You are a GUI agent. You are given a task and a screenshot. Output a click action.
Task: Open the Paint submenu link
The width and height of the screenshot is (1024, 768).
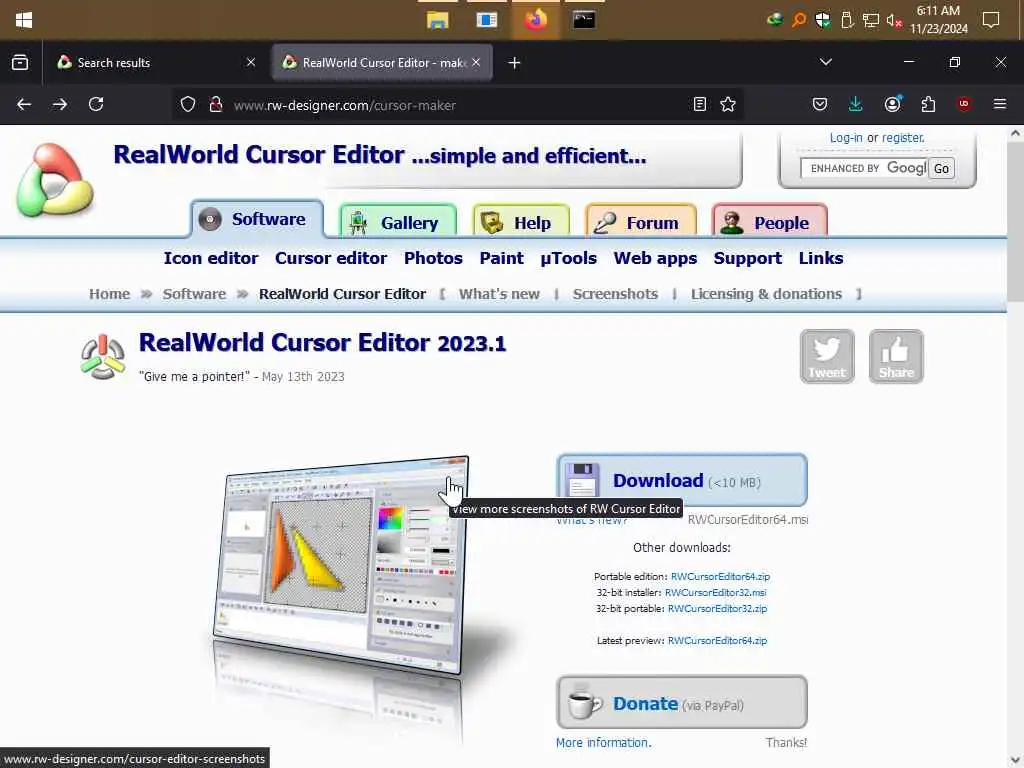pyautogui.click(x=502, y=259)
